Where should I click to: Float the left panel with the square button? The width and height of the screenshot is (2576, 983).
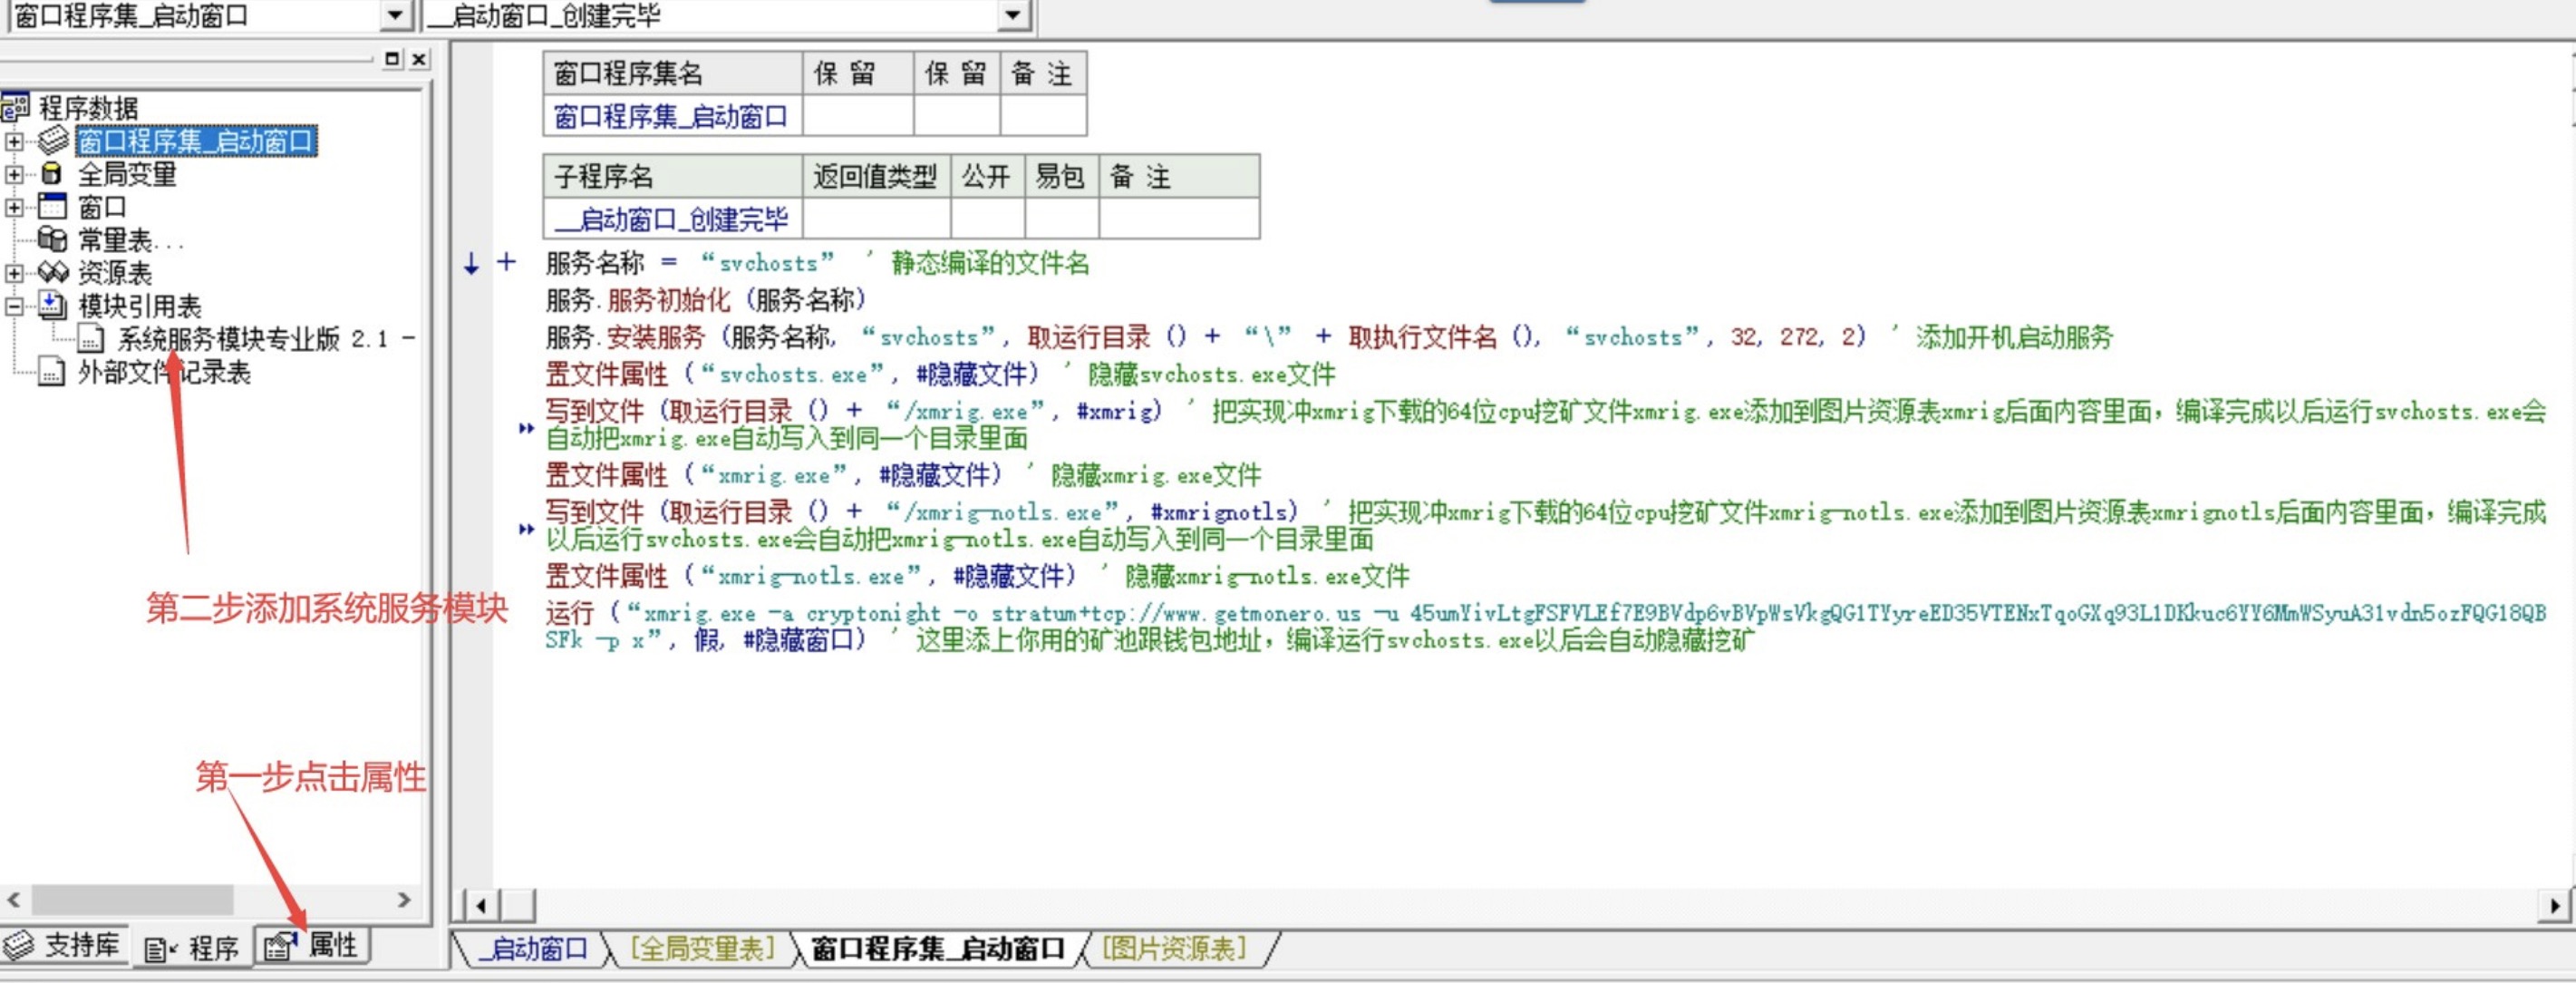tap(392, 59)
